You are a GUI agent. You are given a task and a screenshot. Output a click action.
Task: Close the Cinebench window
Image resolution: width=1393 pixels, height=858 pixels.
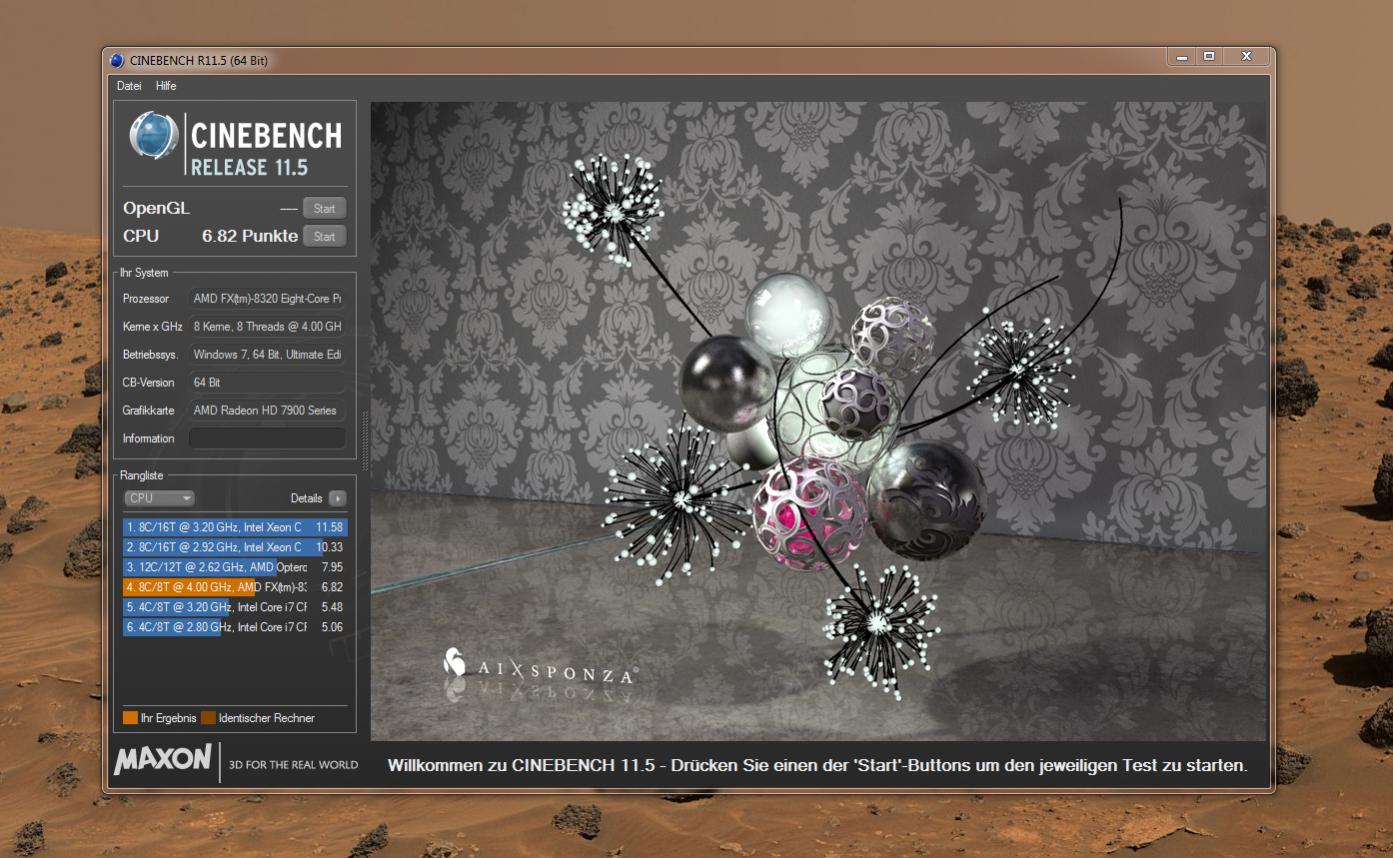pyautogui.click(x=1246, y=57)
